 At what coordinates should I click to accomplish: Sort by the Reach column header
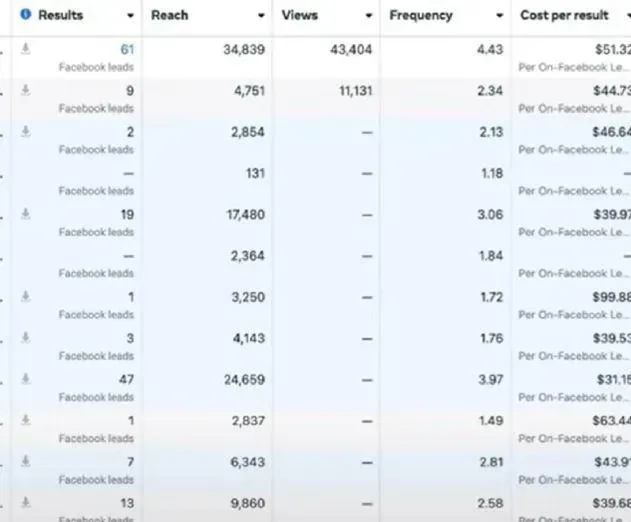tap(169, 15)
